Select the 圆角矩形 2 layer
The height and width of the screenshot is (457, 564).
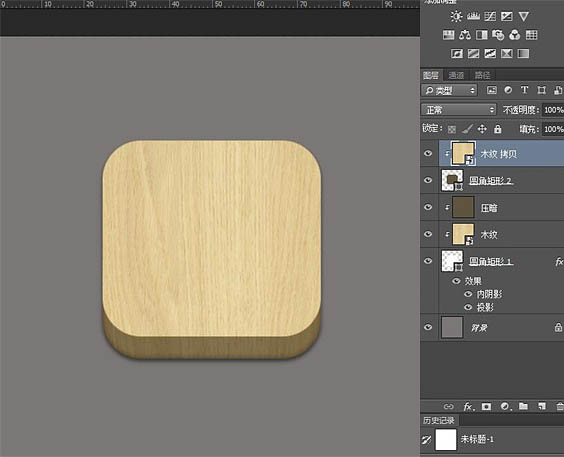501,180
